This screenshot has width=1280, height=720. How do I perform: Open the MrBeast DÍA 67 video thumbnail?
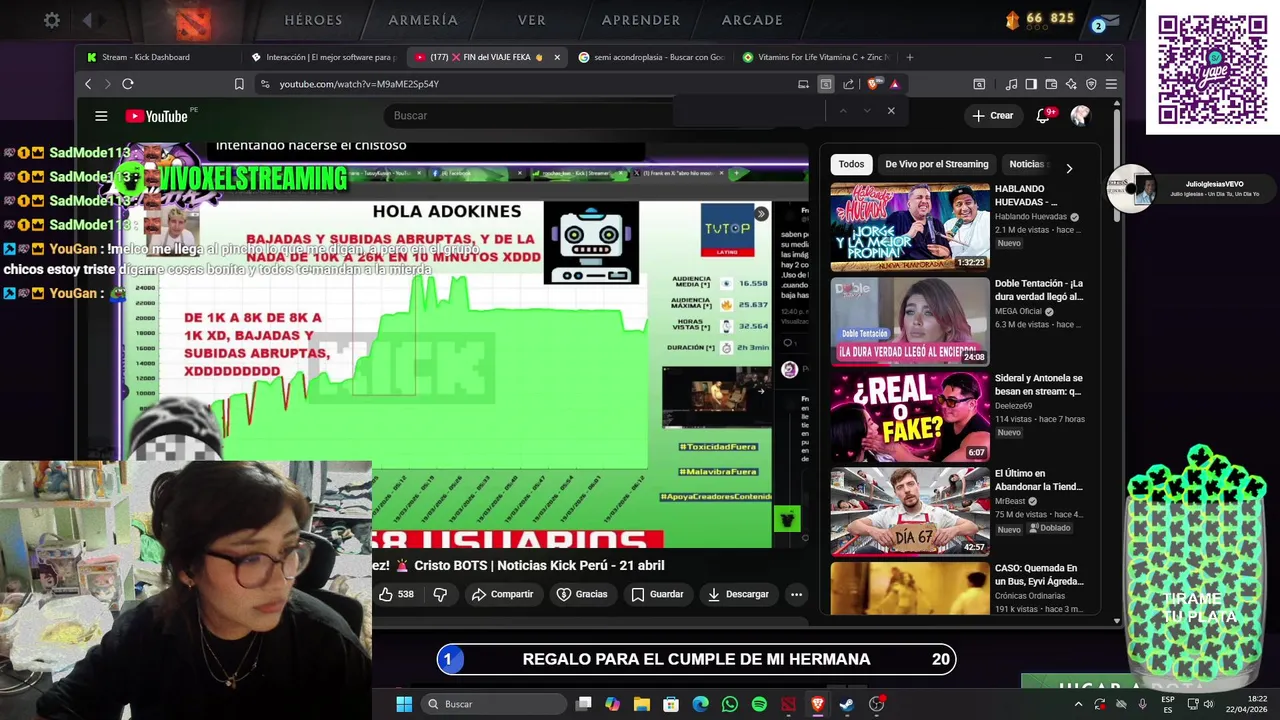(x=910, y=511)
